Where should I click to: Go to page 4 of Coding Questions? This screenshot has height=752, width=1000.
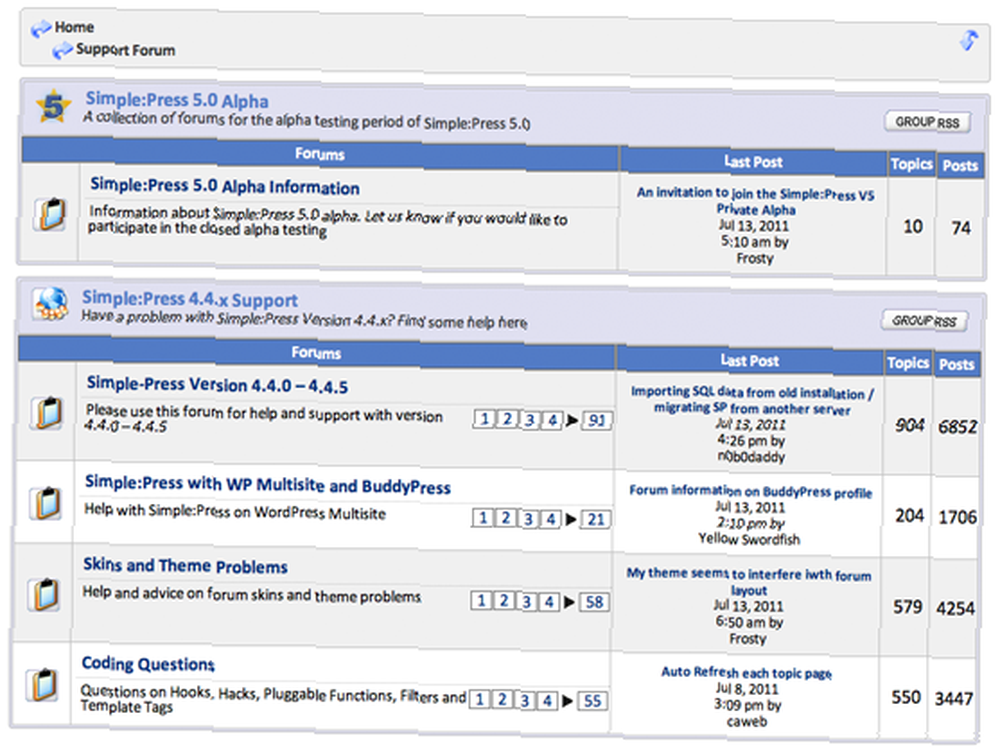(547, 701)
